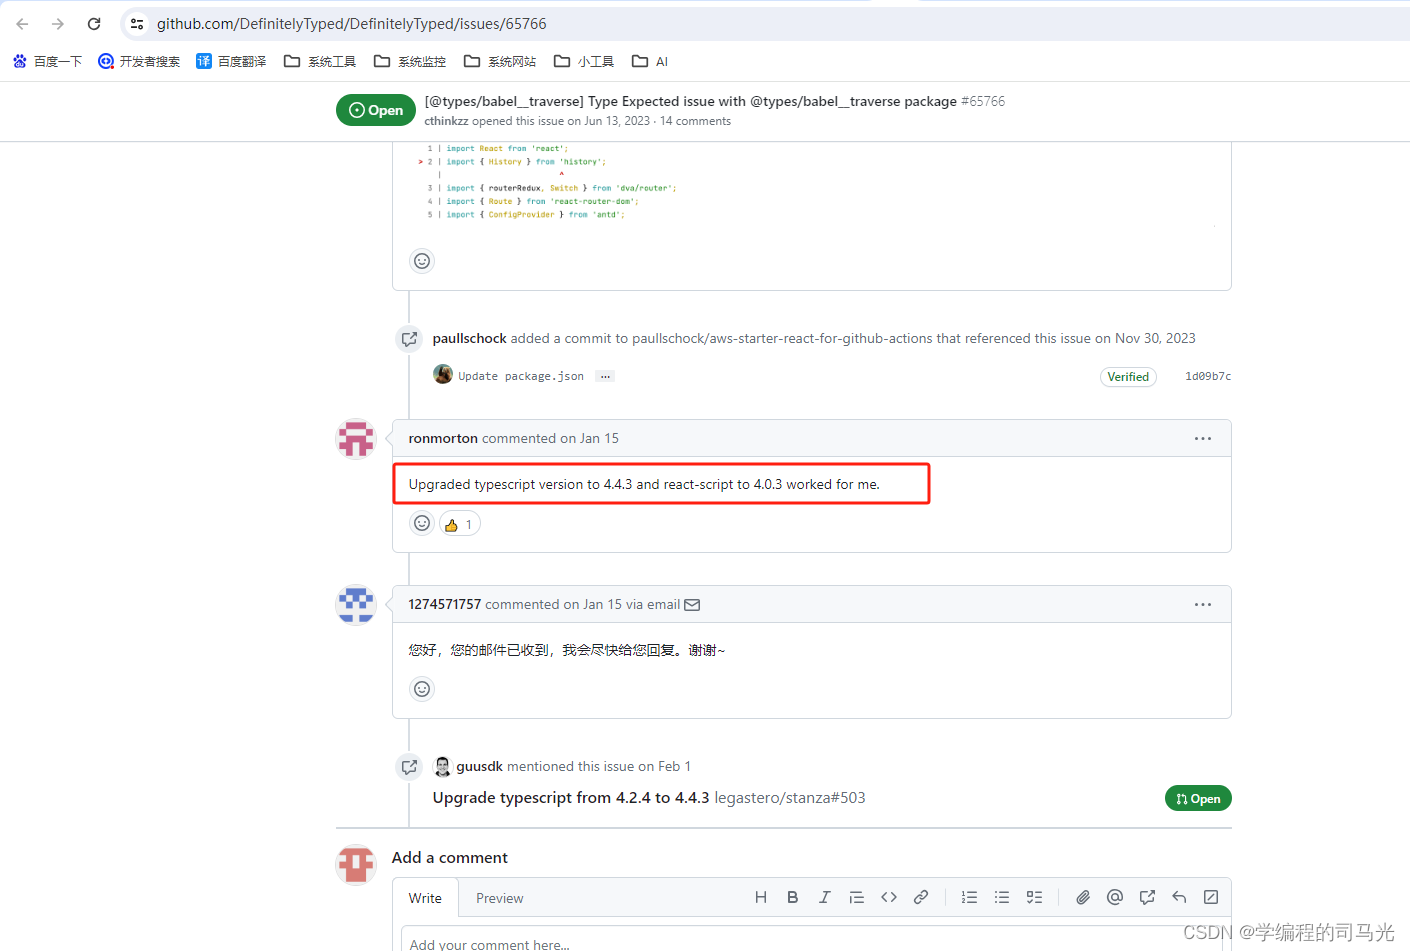Click the via email envelope icon
Viewport: 1410px width, 951px height.
coord(692,605)
